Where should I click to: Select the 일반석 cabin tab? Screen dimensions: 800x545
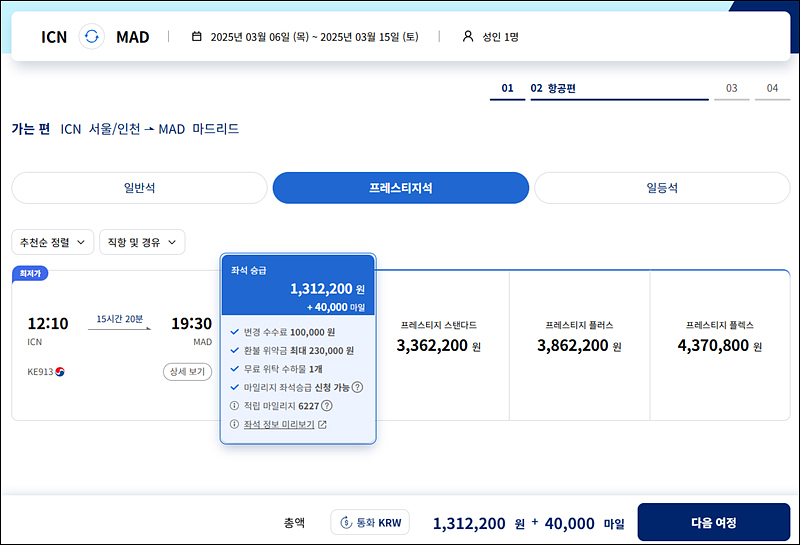click(139, 188)
